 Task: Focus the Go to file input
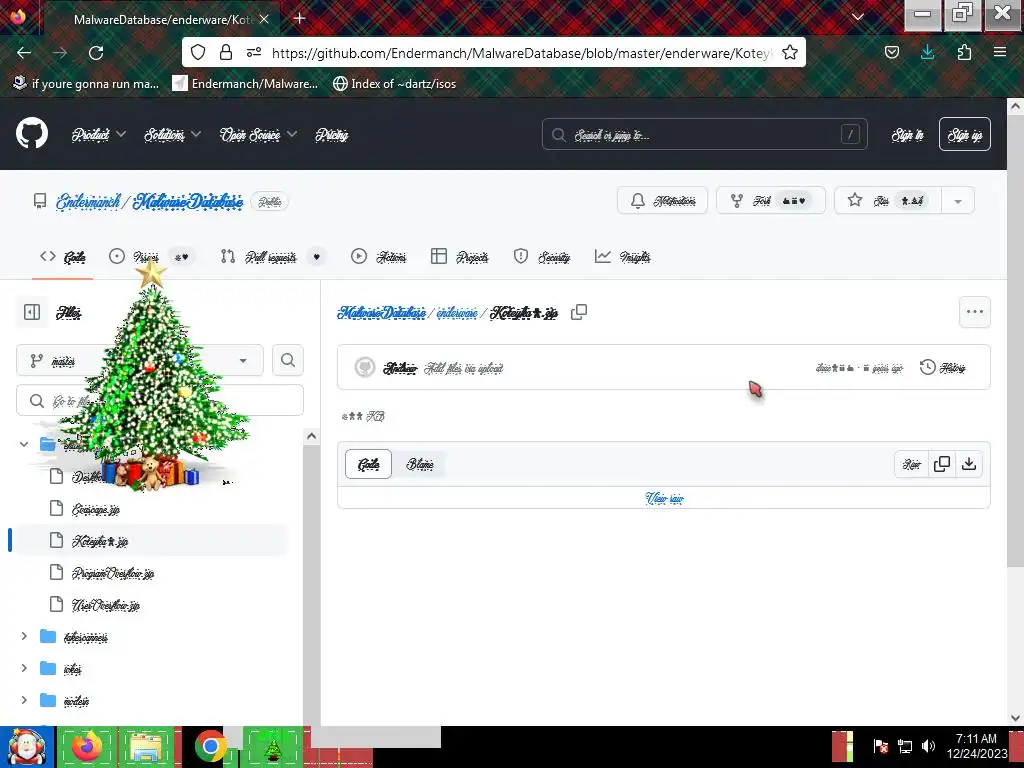click(160, 400)
